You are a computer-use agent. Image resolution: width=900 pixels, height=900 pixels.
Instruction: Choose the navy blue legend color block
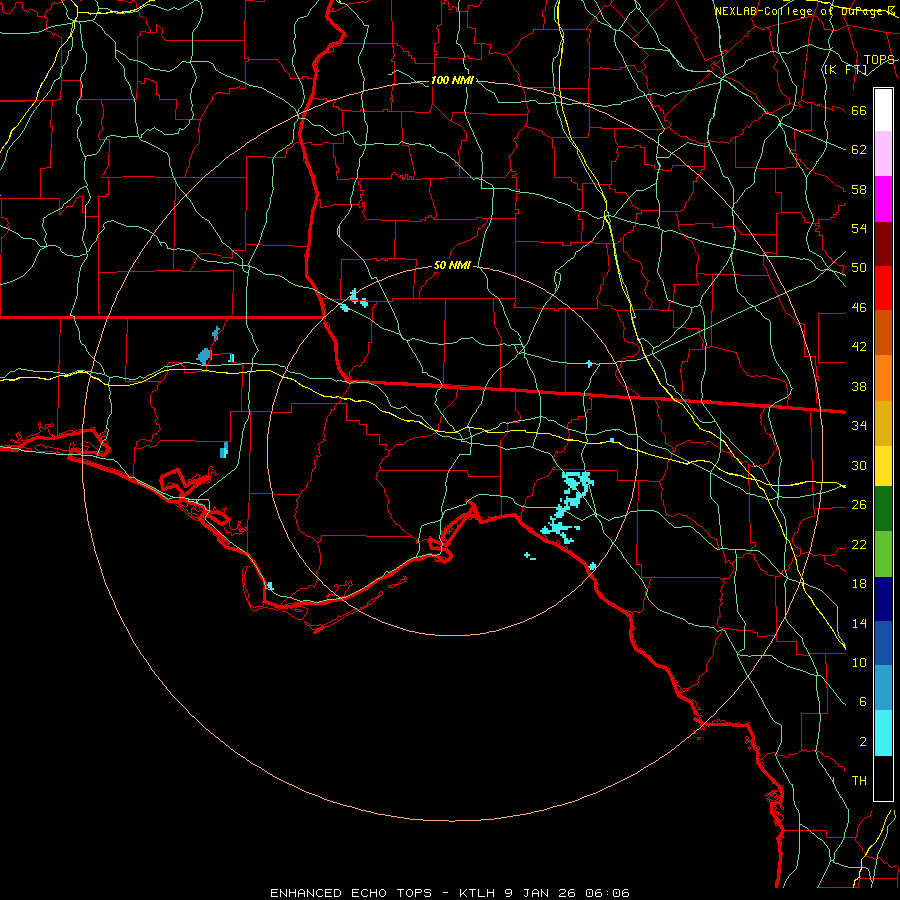[883, 599]
